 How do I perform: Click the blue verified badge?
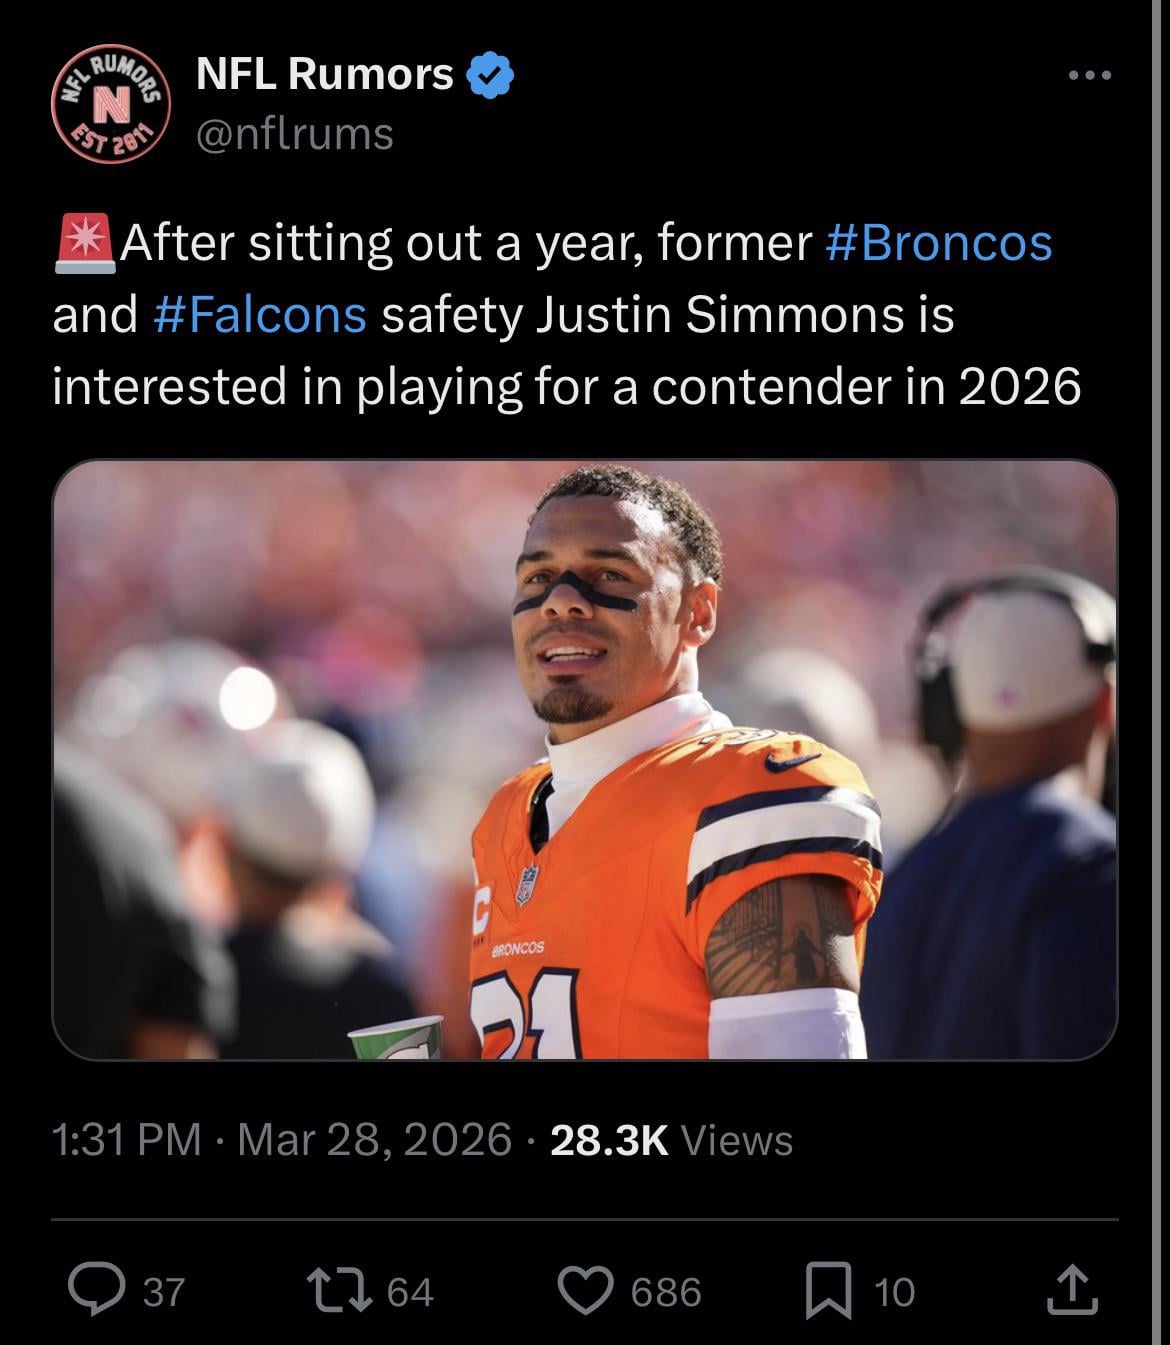click(x=490, y=75)
